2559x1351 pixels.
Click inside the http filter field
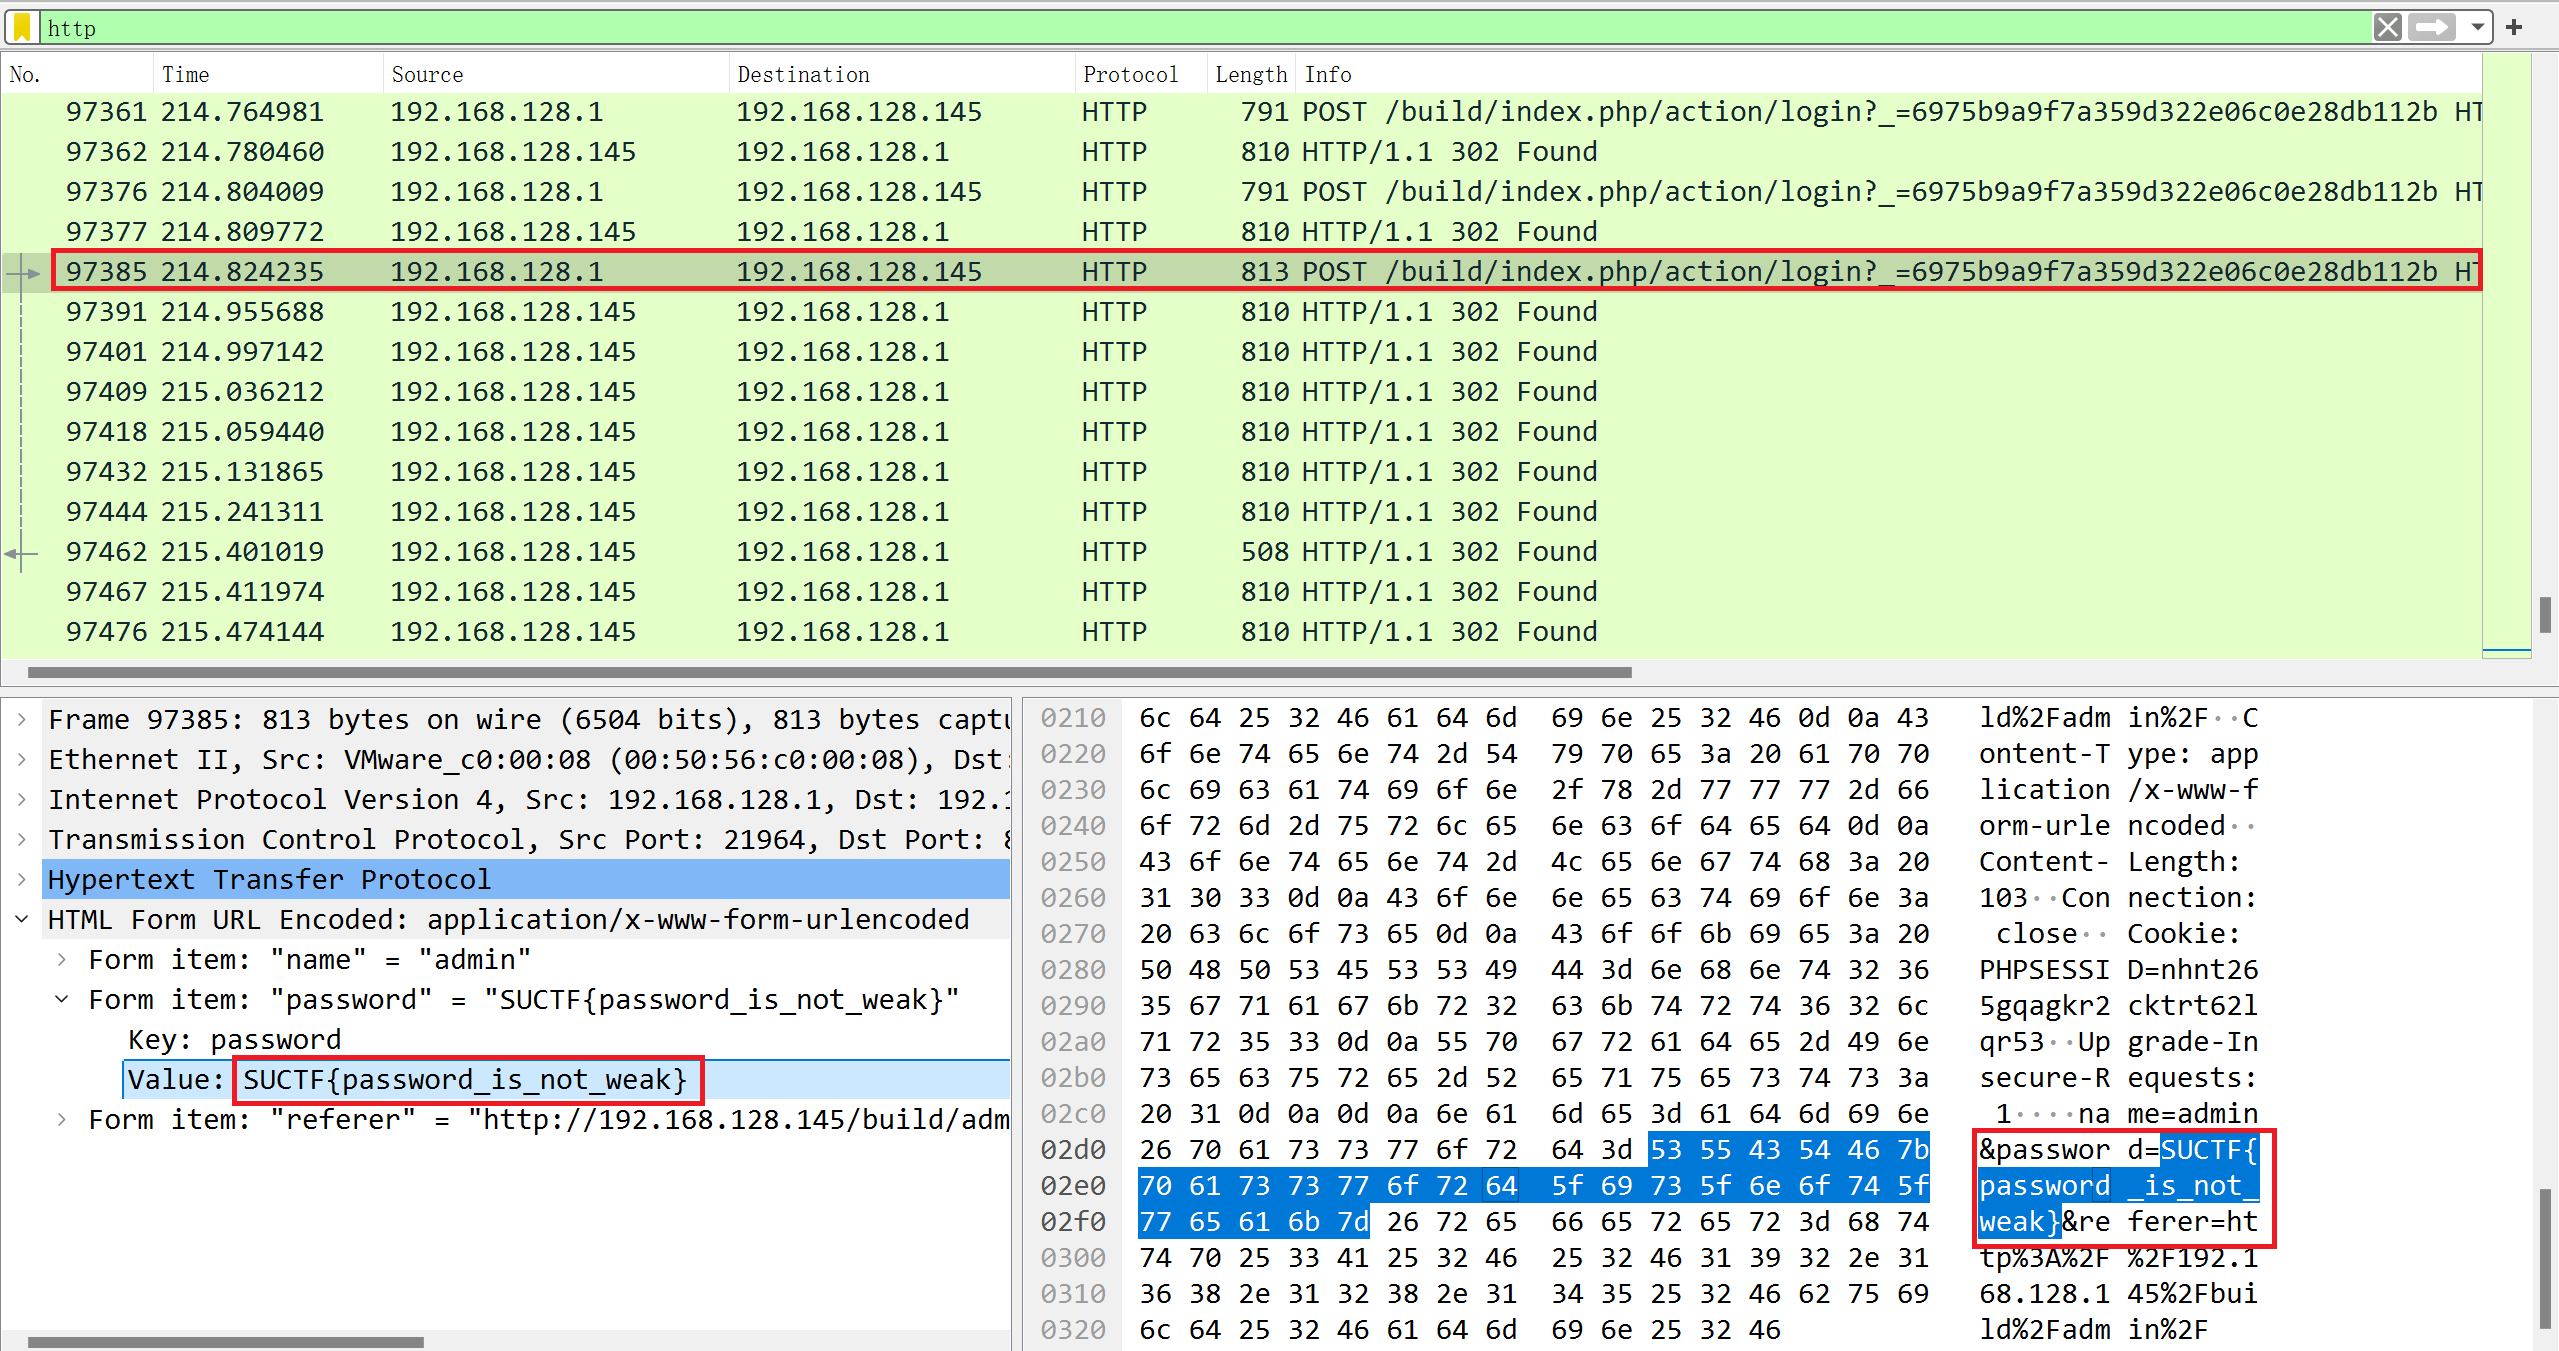tap(1200, 28)
